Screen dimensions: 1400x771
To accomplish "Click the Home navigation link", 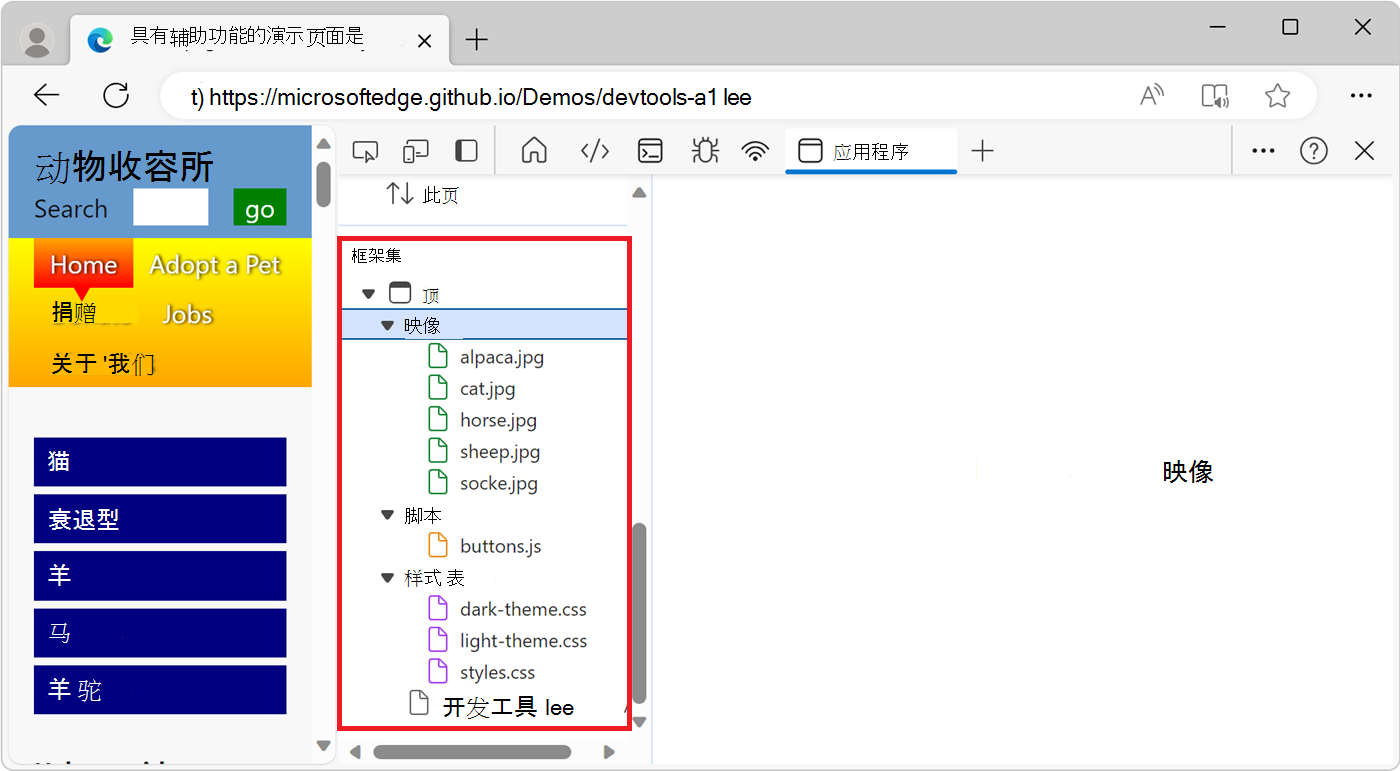I will 84,264.
